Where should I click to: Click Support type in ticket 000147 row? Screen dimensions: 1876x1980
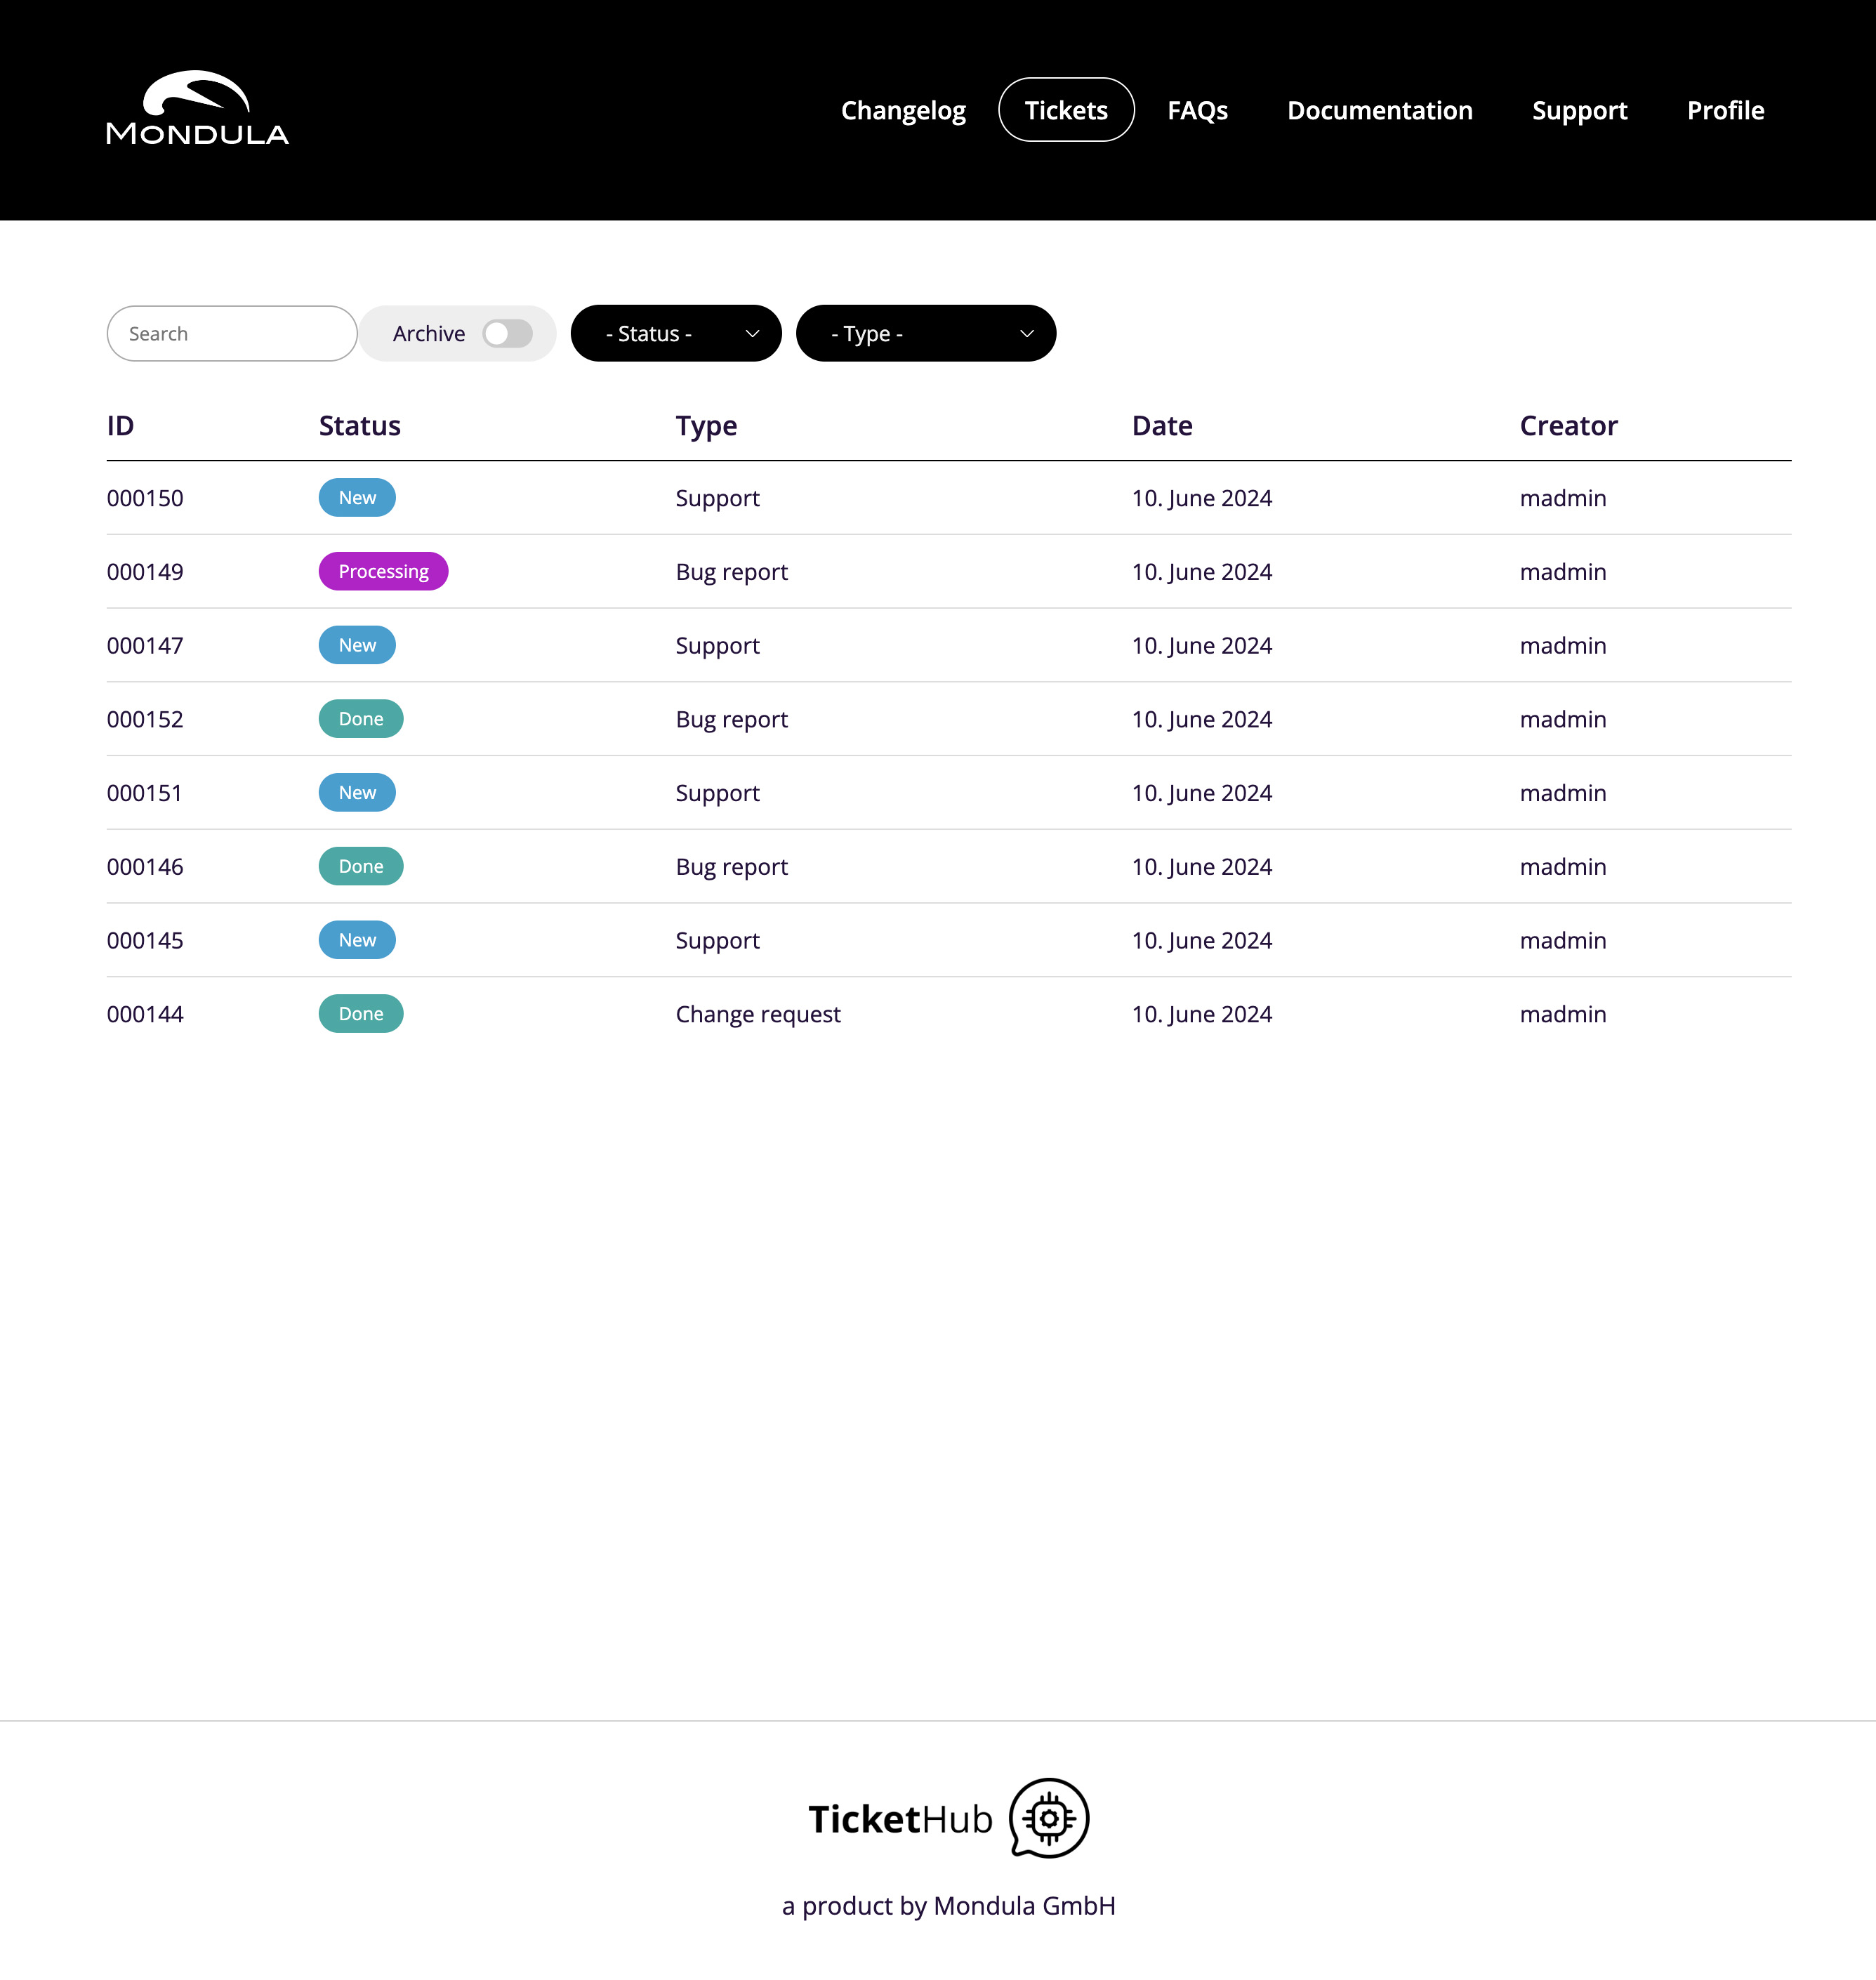click(x=718, y=647)
